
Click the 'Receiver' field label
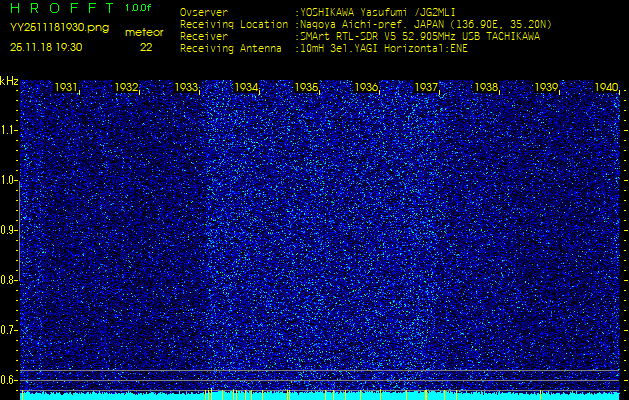pos(204,37)
